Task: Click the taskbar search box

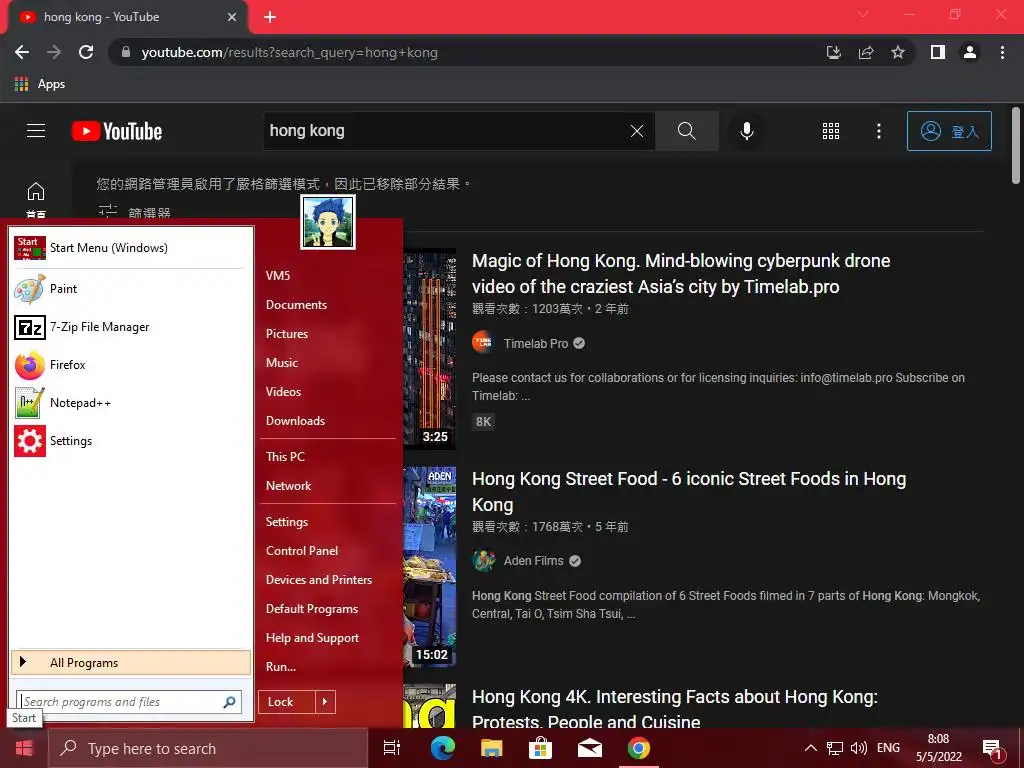Action: point(208,748)
